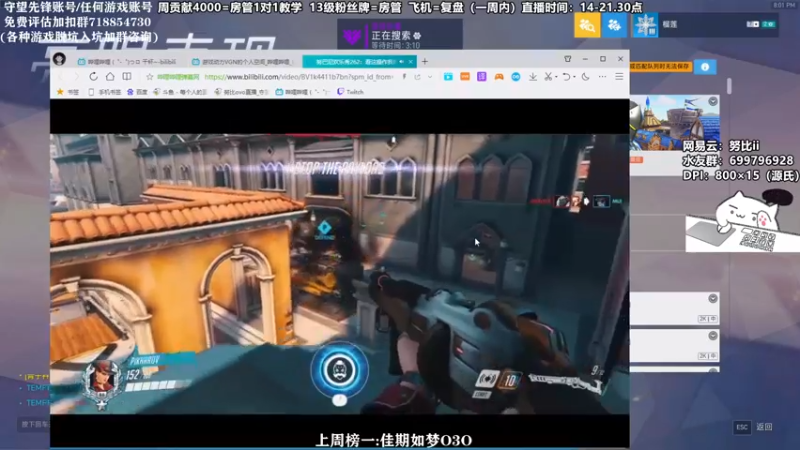This screenshot has height=450, width=800.
Task: Open the Douyu bookmark
Action: 180,92
